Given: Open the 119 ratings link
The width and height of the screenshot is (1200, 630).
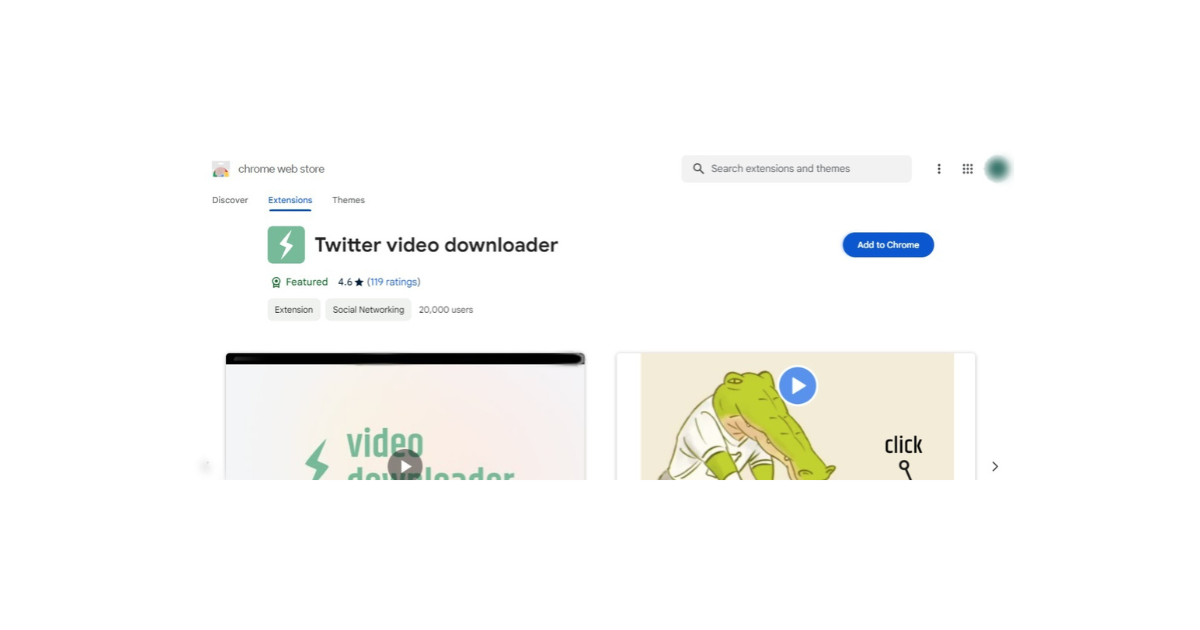Looking at the screenshot, I should point(393,282).
